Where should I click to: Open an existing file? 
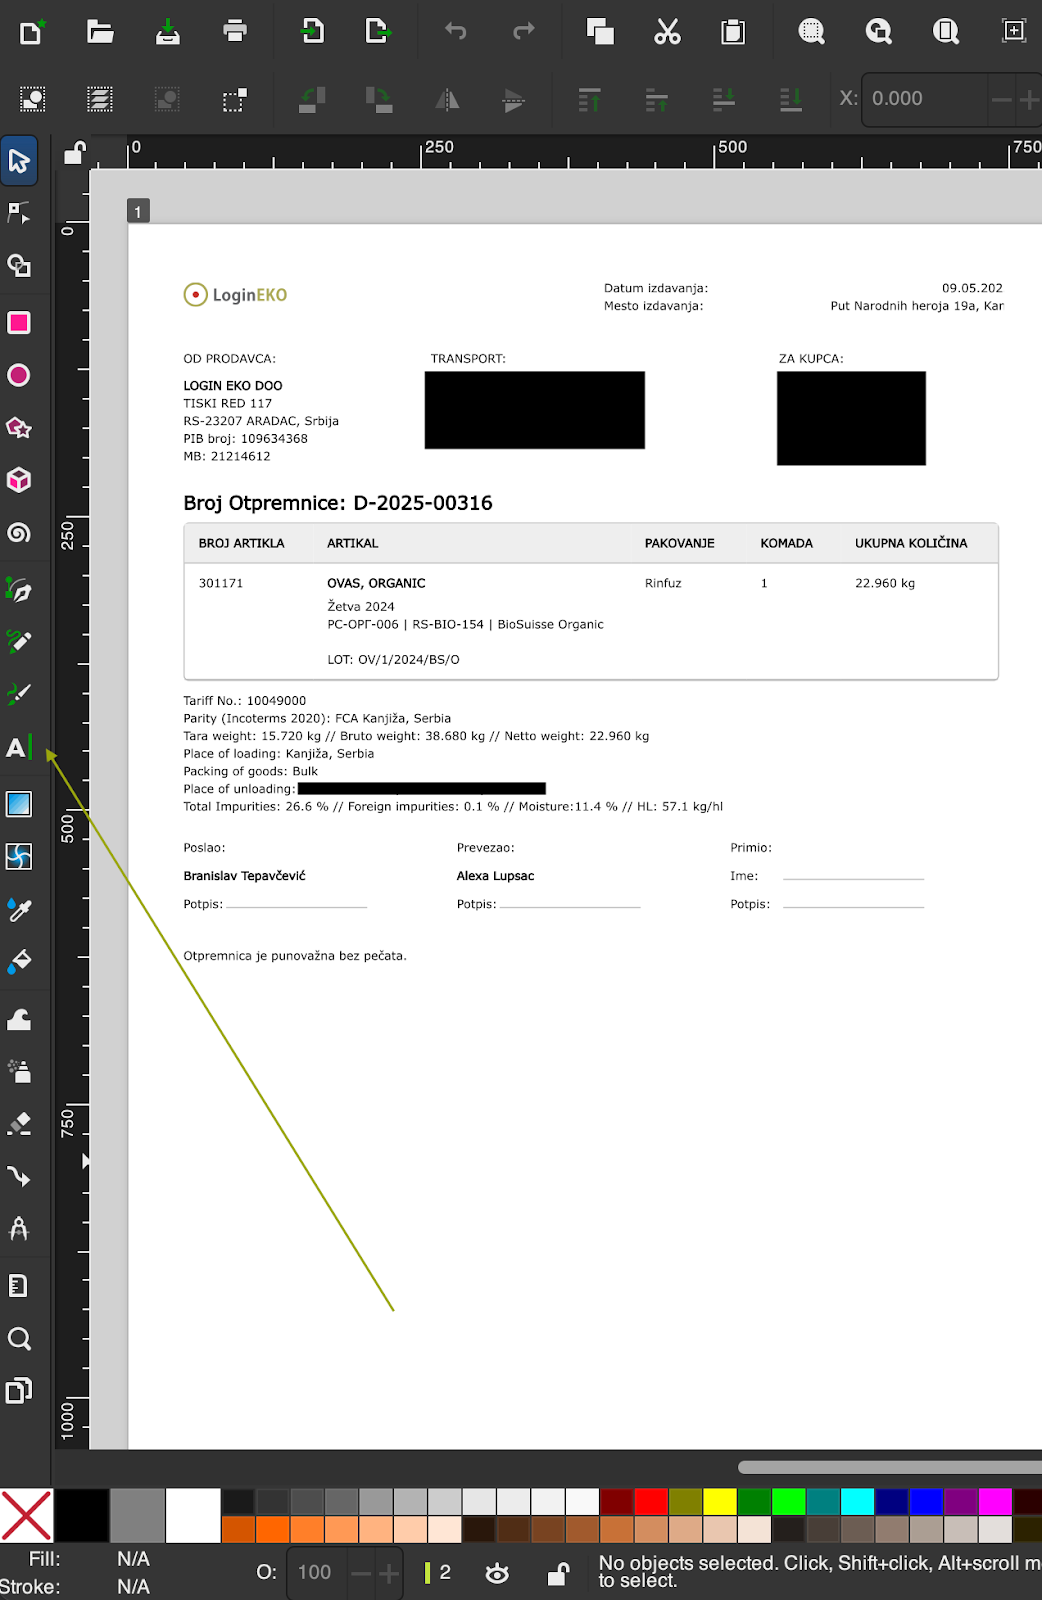coord(100,32)
